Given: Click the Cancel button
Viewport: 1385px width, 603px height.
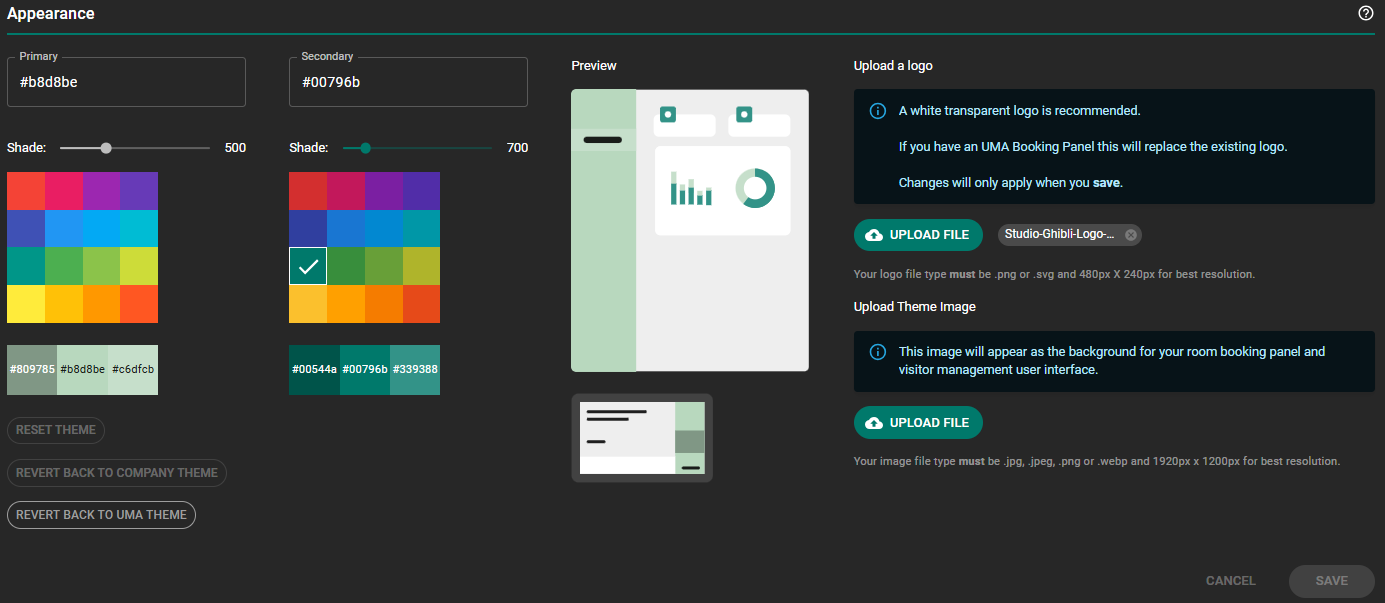Looking at the screenshot, I should (x=1230, y=581).
